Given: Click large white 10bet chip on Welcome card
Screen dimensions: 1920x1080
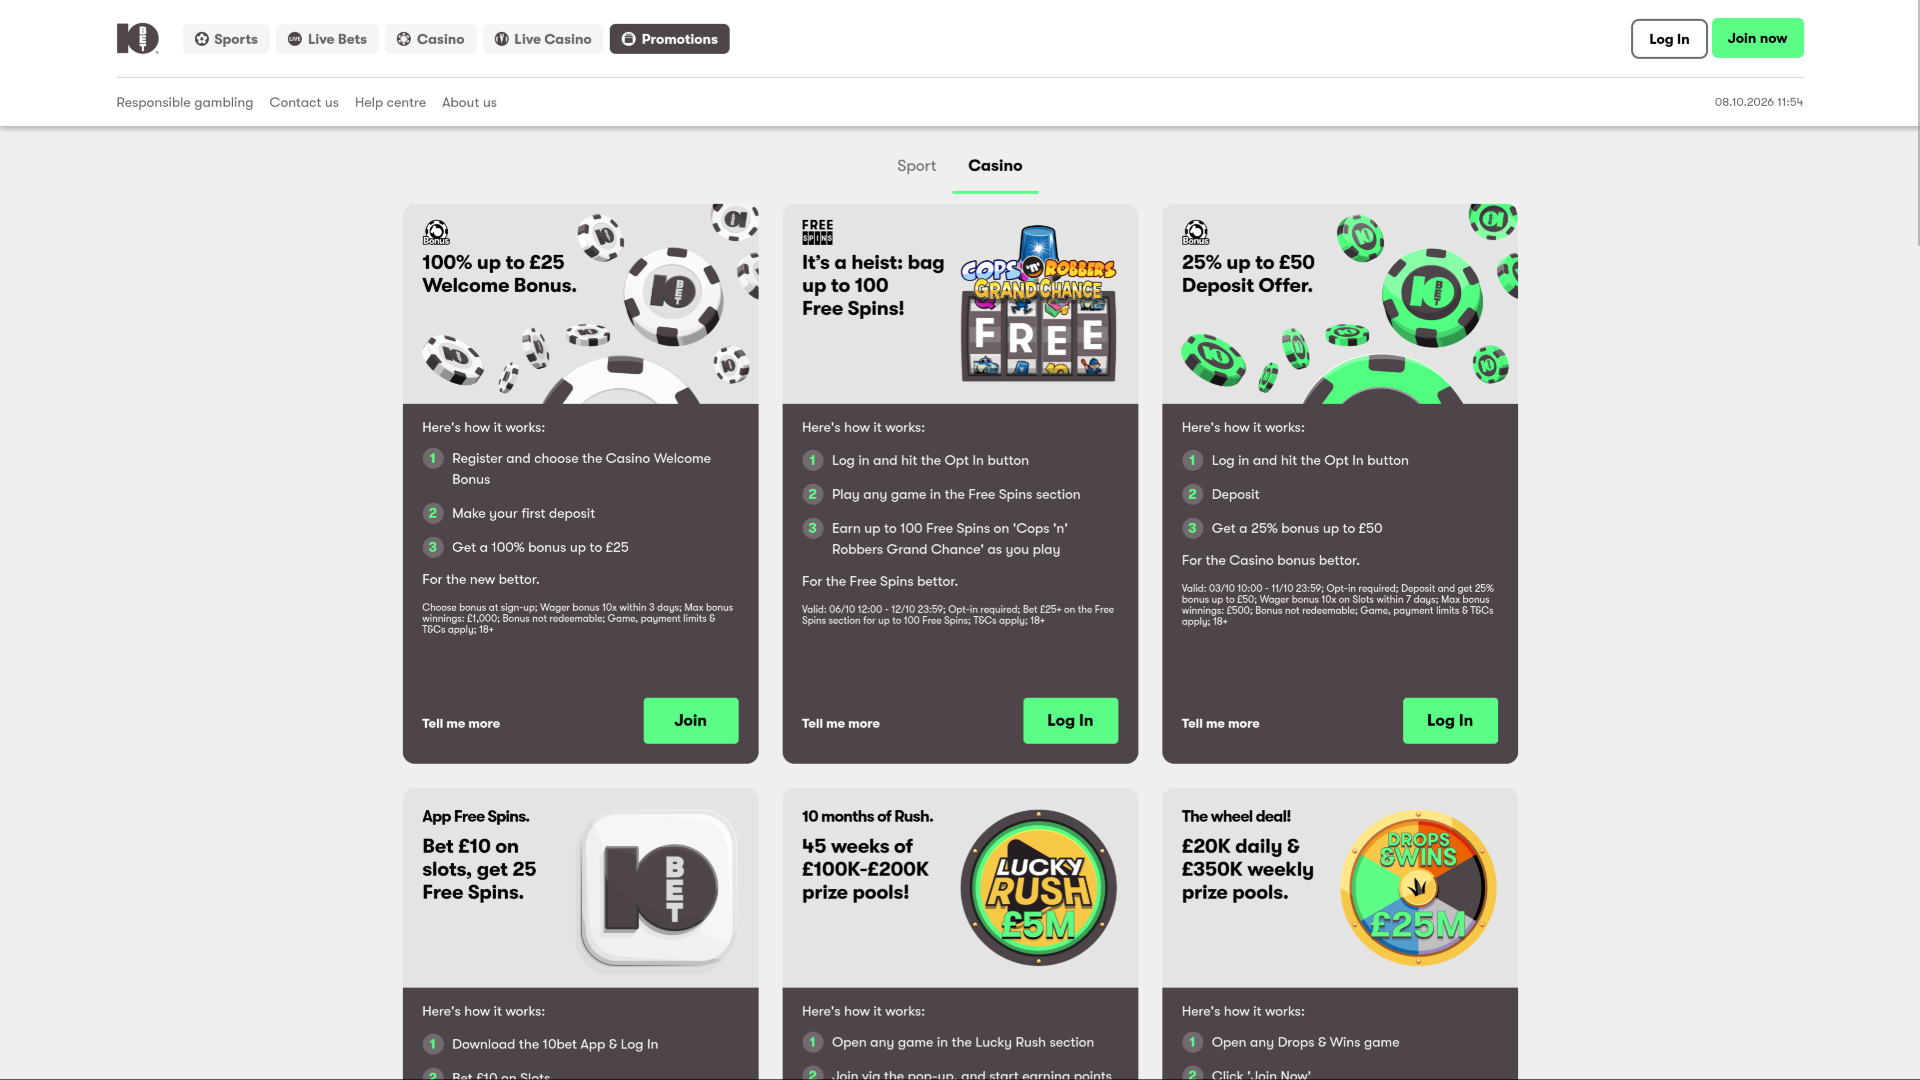Looking at the screenshot, I should (672, 295).
